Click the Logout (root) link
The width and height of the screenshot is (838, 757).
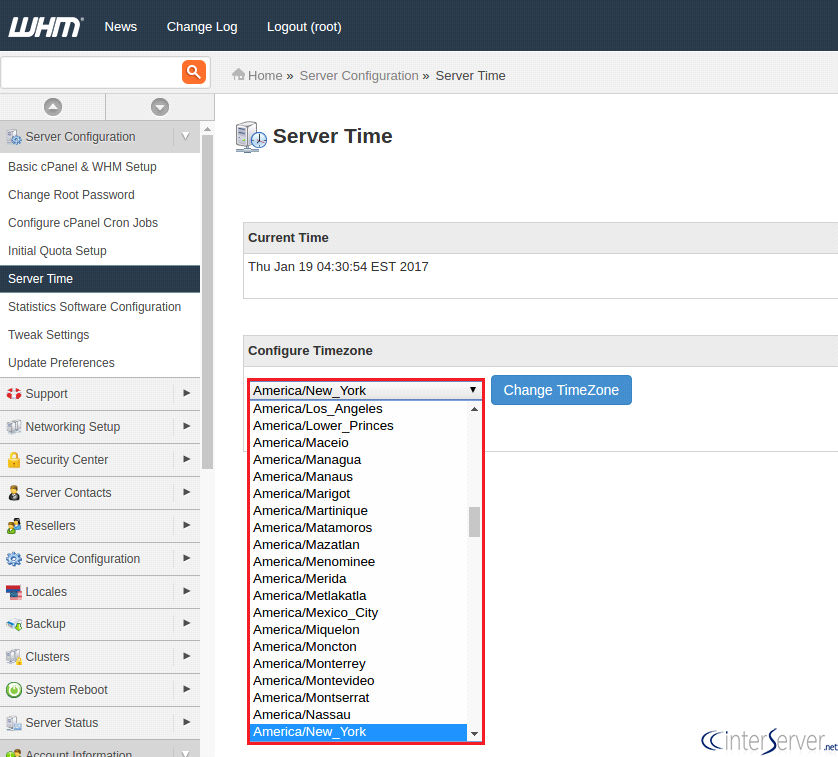[x=303, y=27]
